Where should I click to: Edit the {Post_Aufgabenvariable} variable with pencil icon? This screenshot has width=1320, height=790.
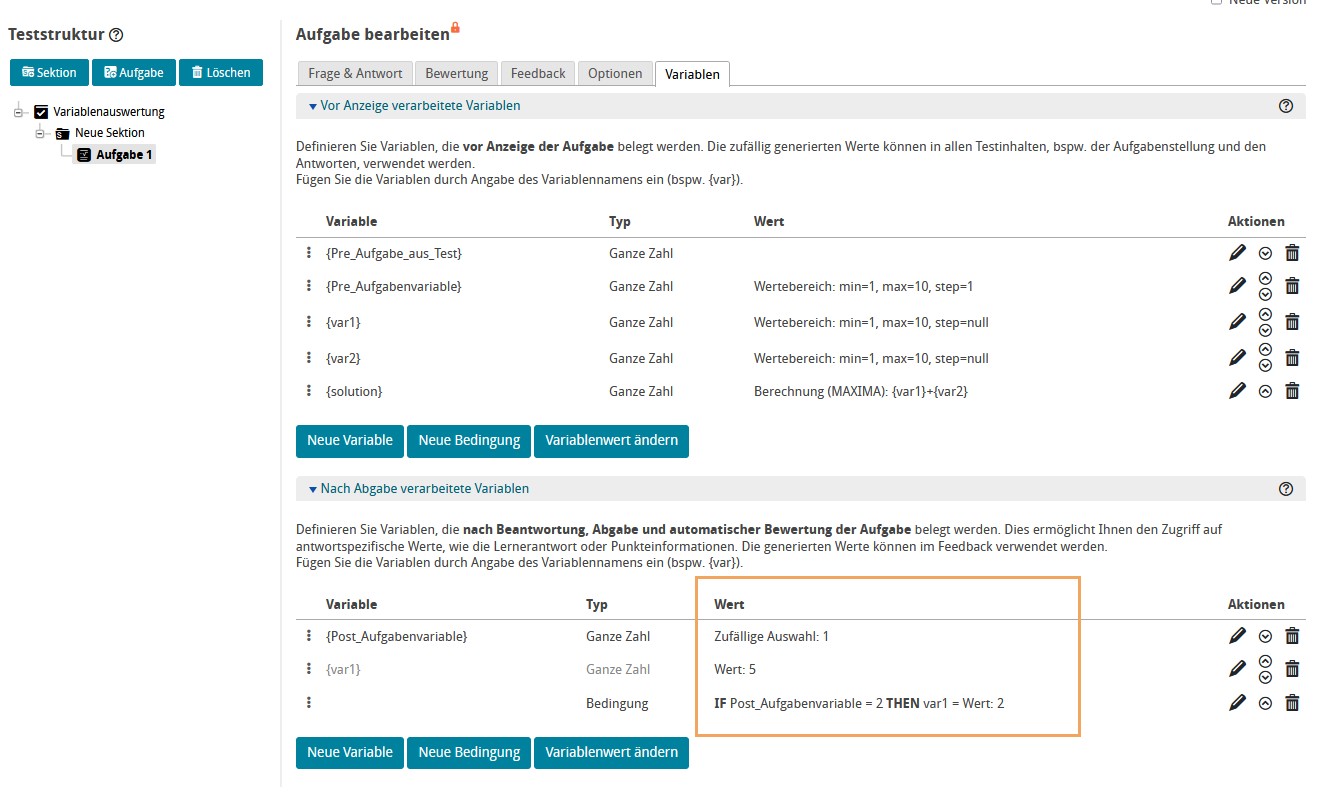[1237, 636]
